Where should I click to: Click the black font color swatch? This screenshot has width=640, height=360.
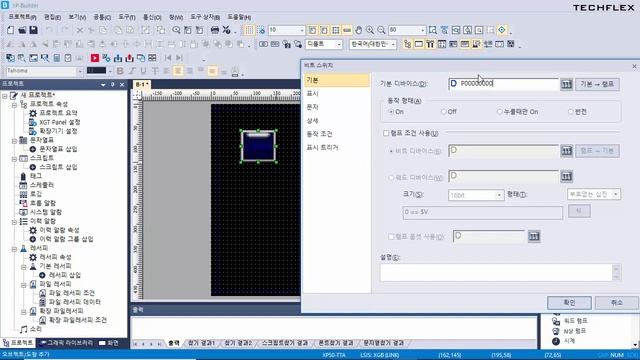click(x=96, y=71)
